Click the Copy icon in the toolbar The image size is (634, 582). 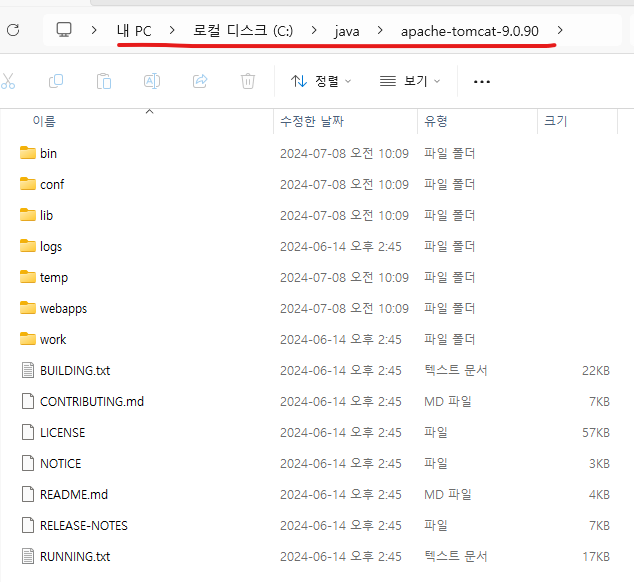(x=56, y=81)
